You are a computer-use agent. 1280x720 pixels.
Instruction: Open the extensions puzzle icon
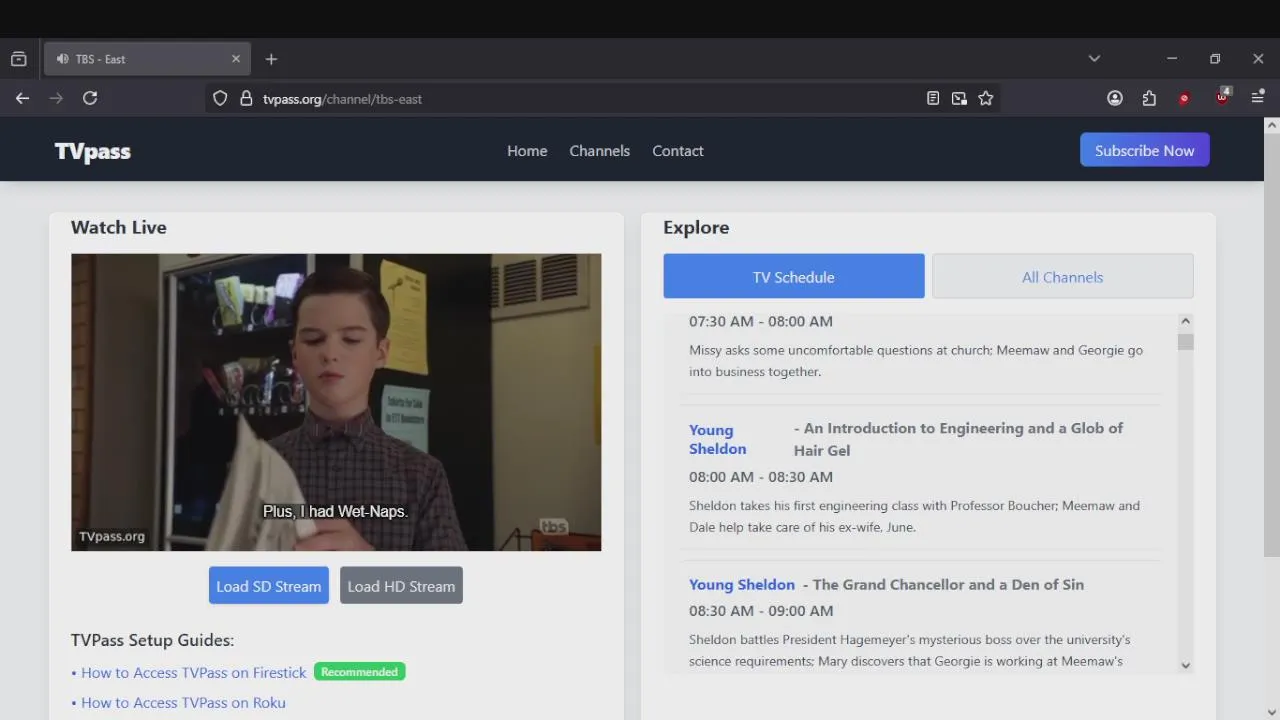[1149, 98]
